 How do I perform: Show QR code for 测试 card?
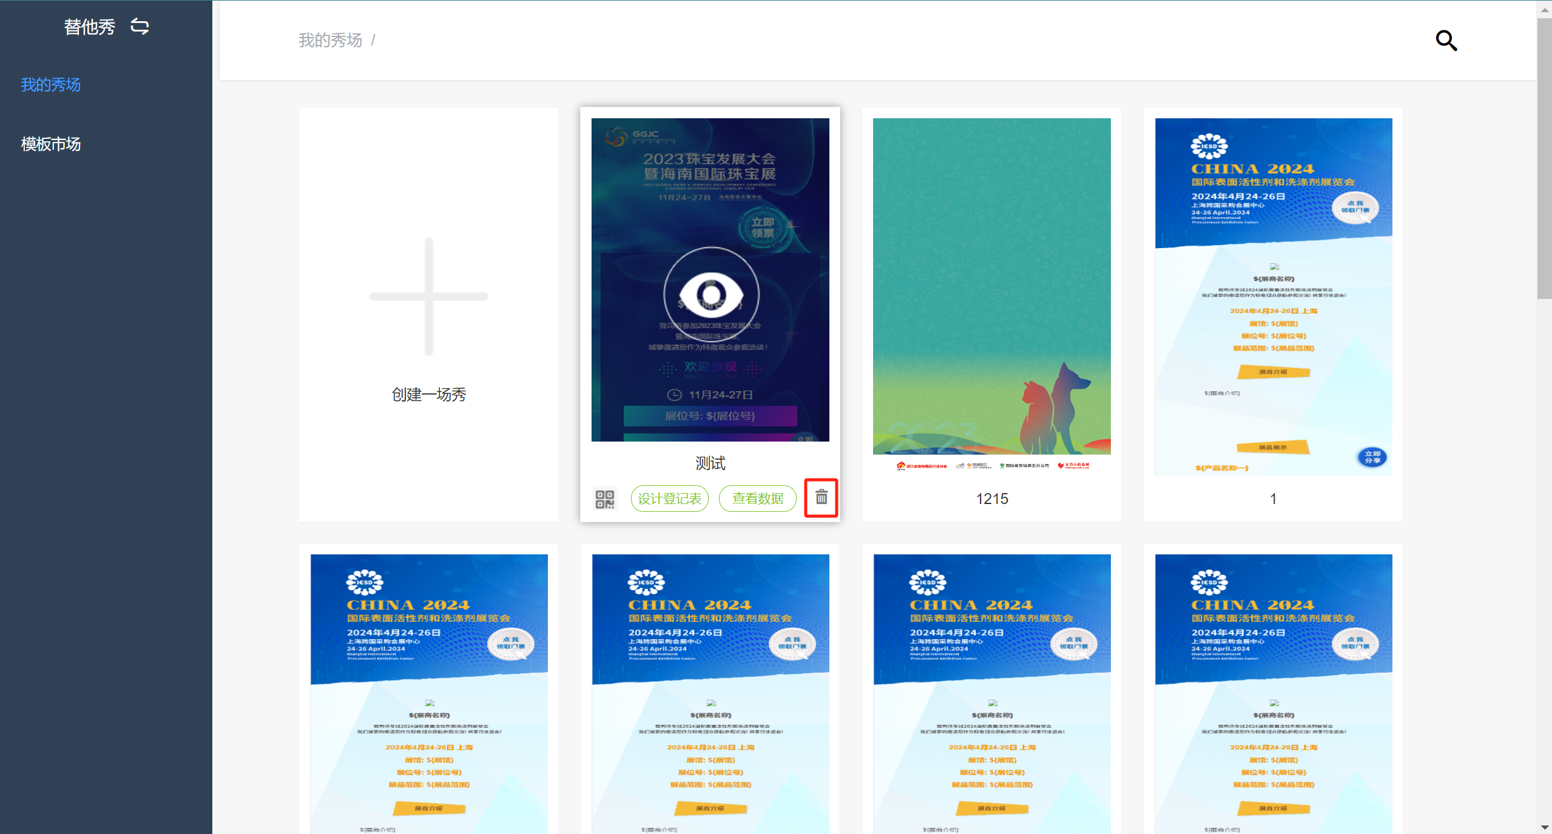point(605,499)
